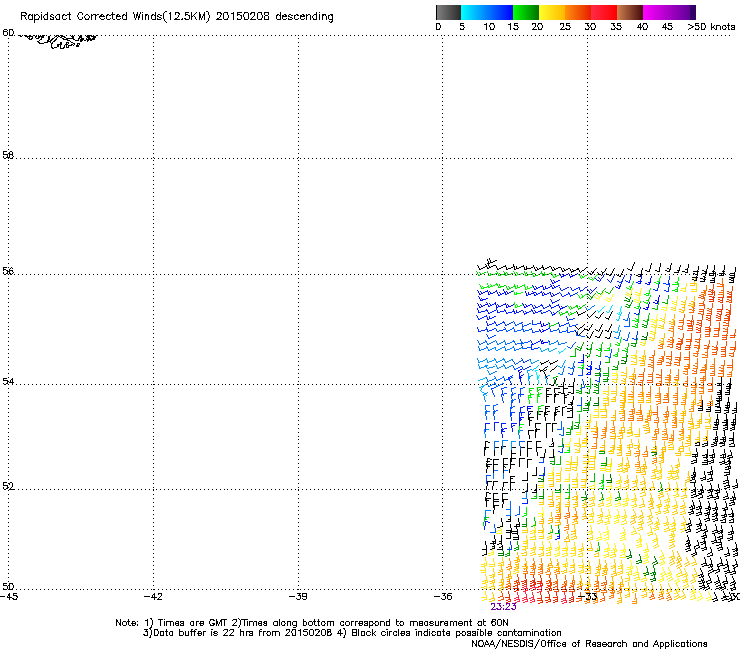Click the latitude label '56' on the left axis
The width and height of the screenshot is (740, 650).
[x=8, y=271]
